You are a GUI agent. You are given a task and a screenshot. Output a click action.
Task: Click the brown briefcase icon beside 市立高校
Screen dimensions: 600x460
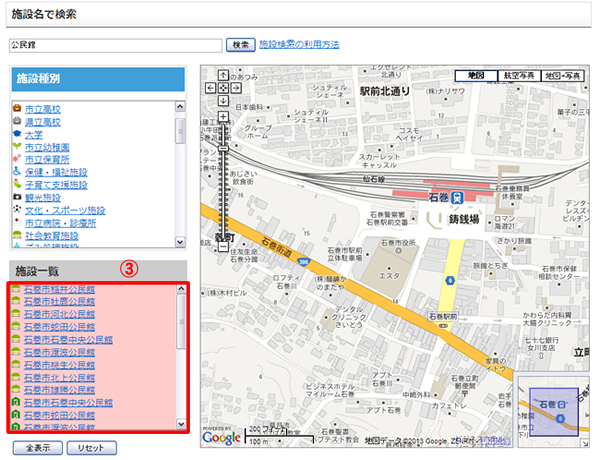(17, 108)
